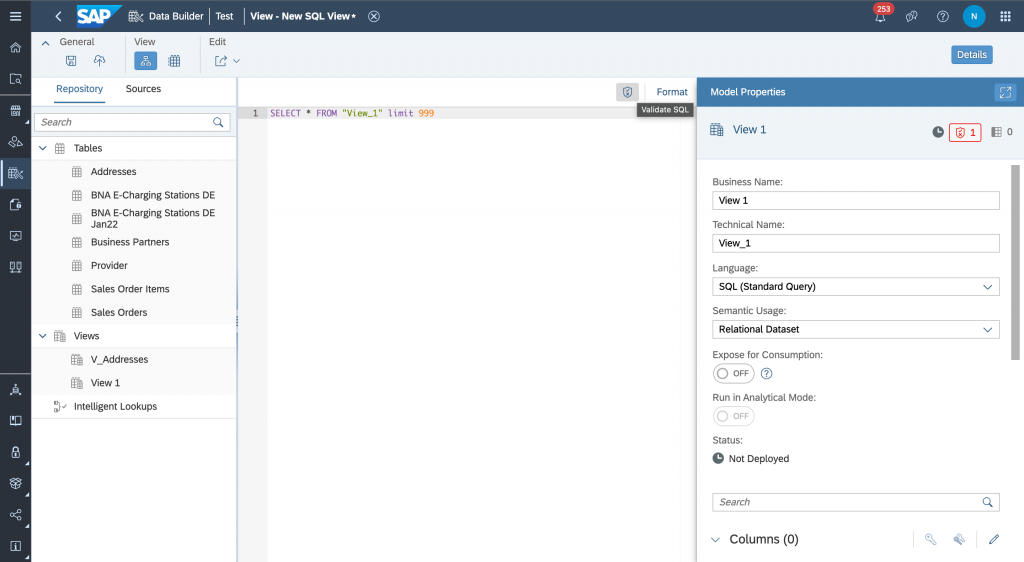Open the Expose for Consumption help icon
Screen dimensions: 1024x562
(767, 373)
